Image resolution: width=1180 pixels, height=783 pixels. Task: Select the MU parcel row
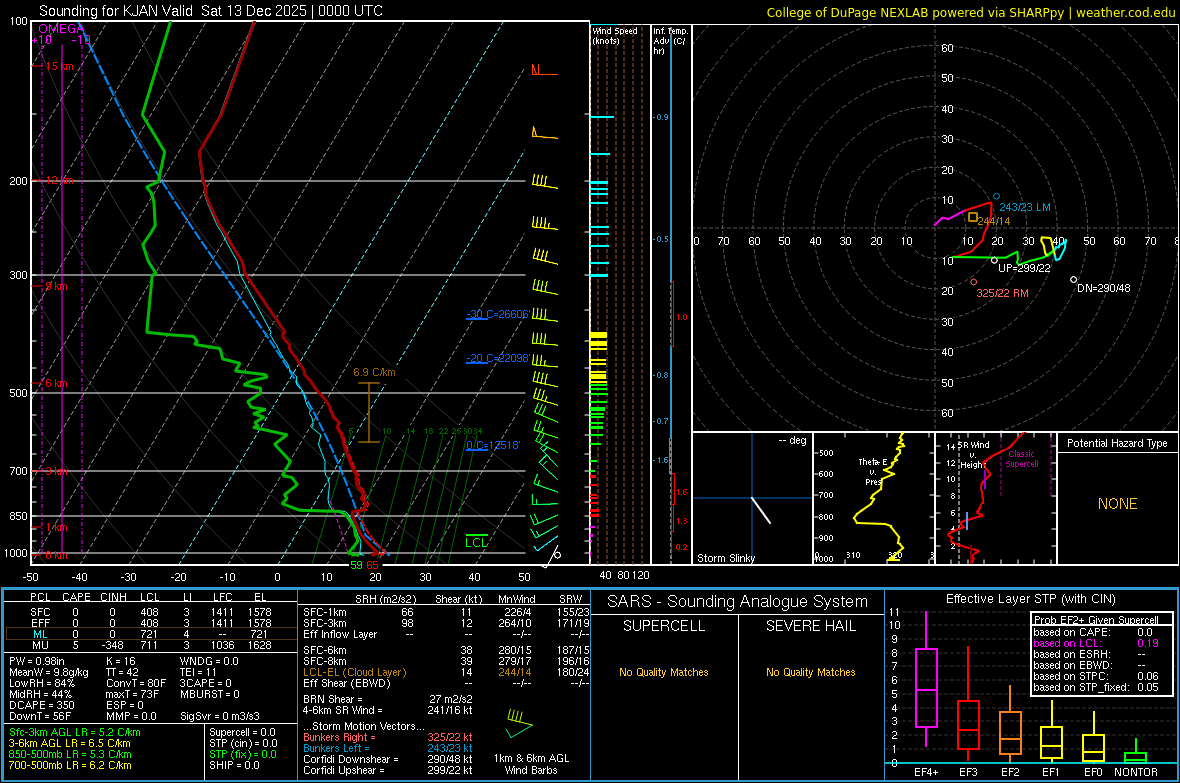pos(149,644)
